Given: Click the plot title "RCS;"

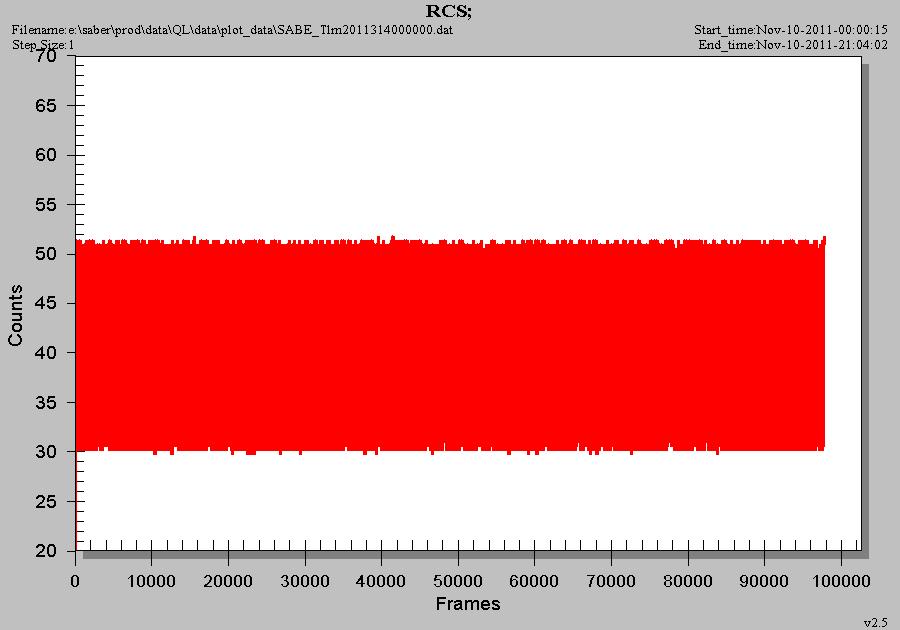Looking at the screenshot, I should 448,11.
